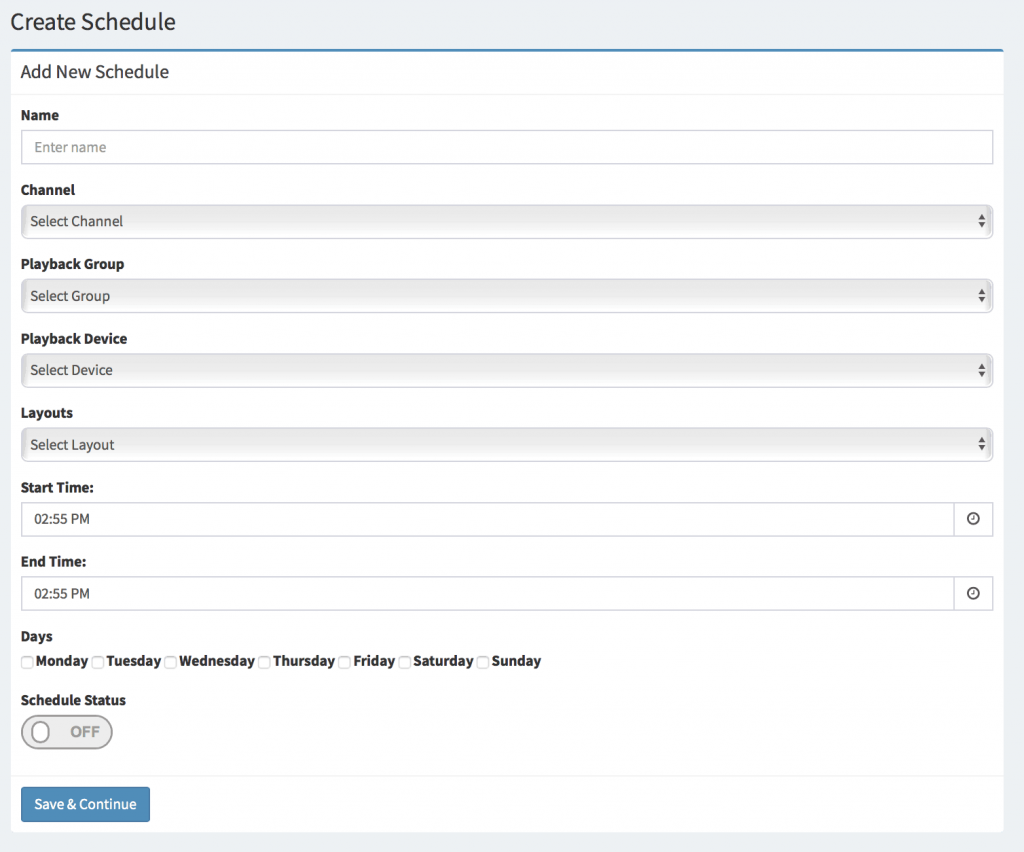Check the Saturday checkbox
Viewport: 1024px width, 852px height.
(x=405, y=662)
